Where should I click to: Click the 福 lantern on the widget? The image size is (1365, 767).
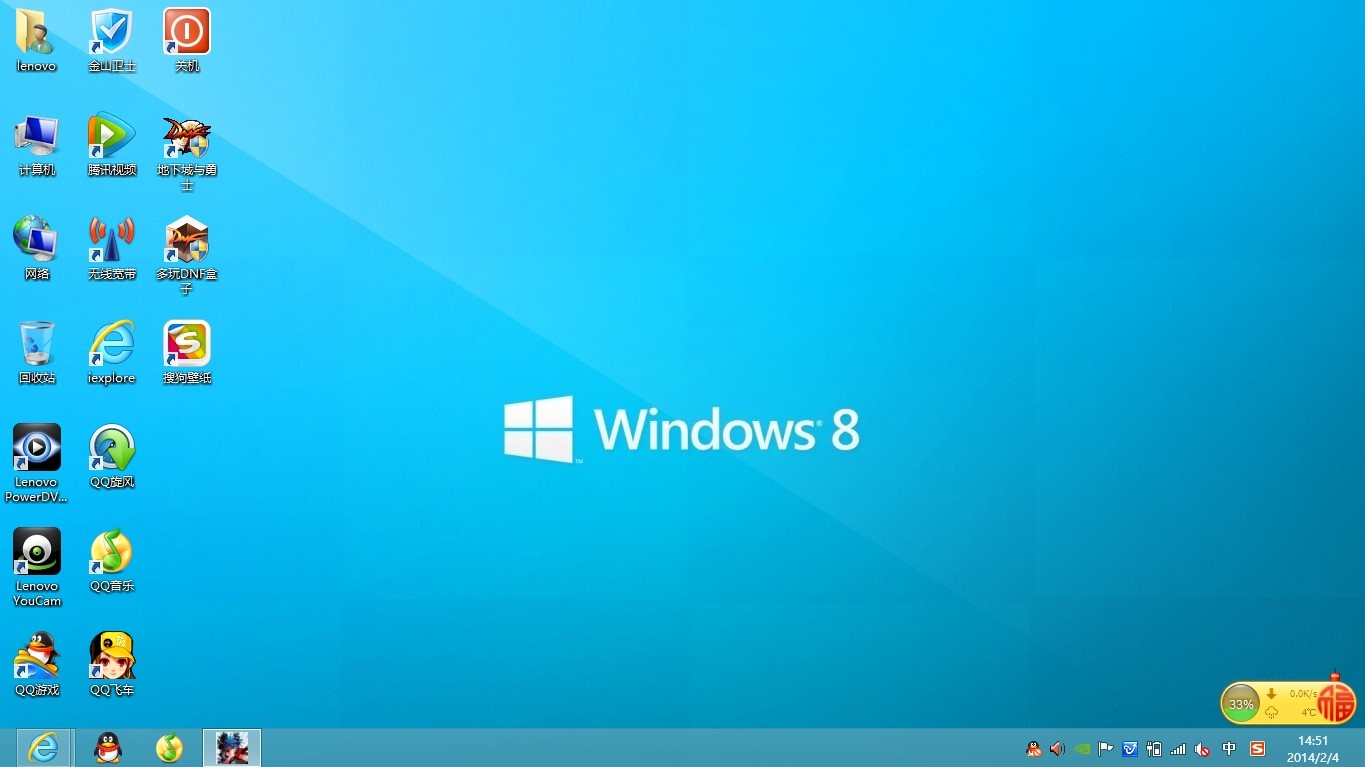(x=1334, y=701)
